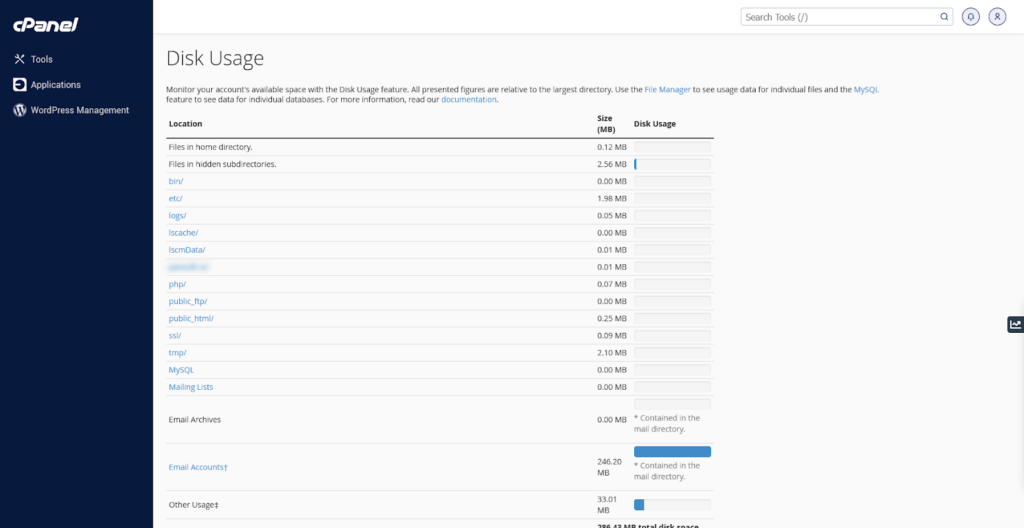Open the etc/ directory link

176,198
